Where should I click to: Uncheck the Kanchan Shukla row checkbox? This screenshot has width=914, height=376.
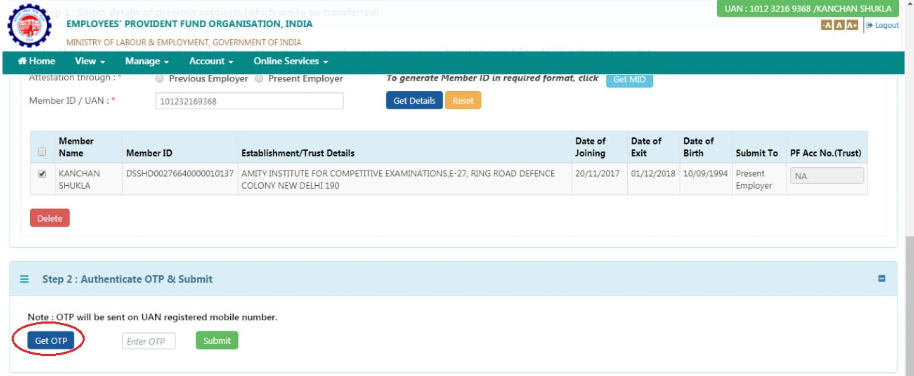click(x=42, y=174)
